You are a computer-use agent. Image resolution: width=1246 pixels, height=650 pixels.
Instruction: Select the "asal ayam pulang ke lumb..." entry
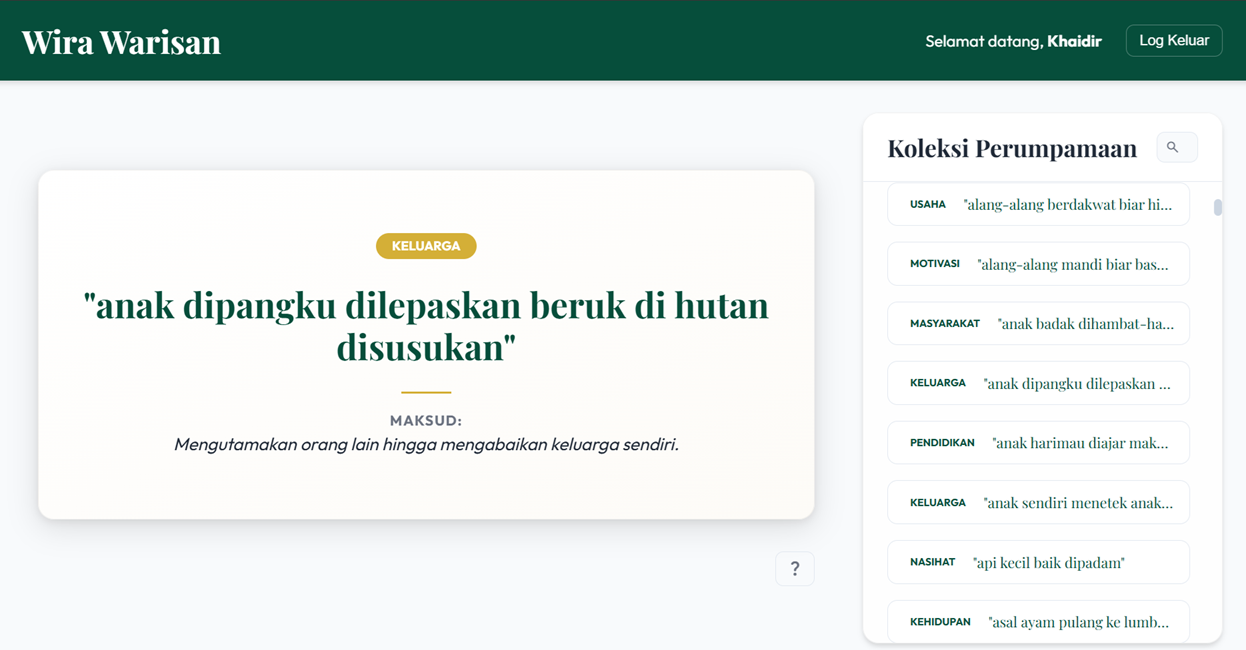pyautogui.click(x=1038, y=621)
